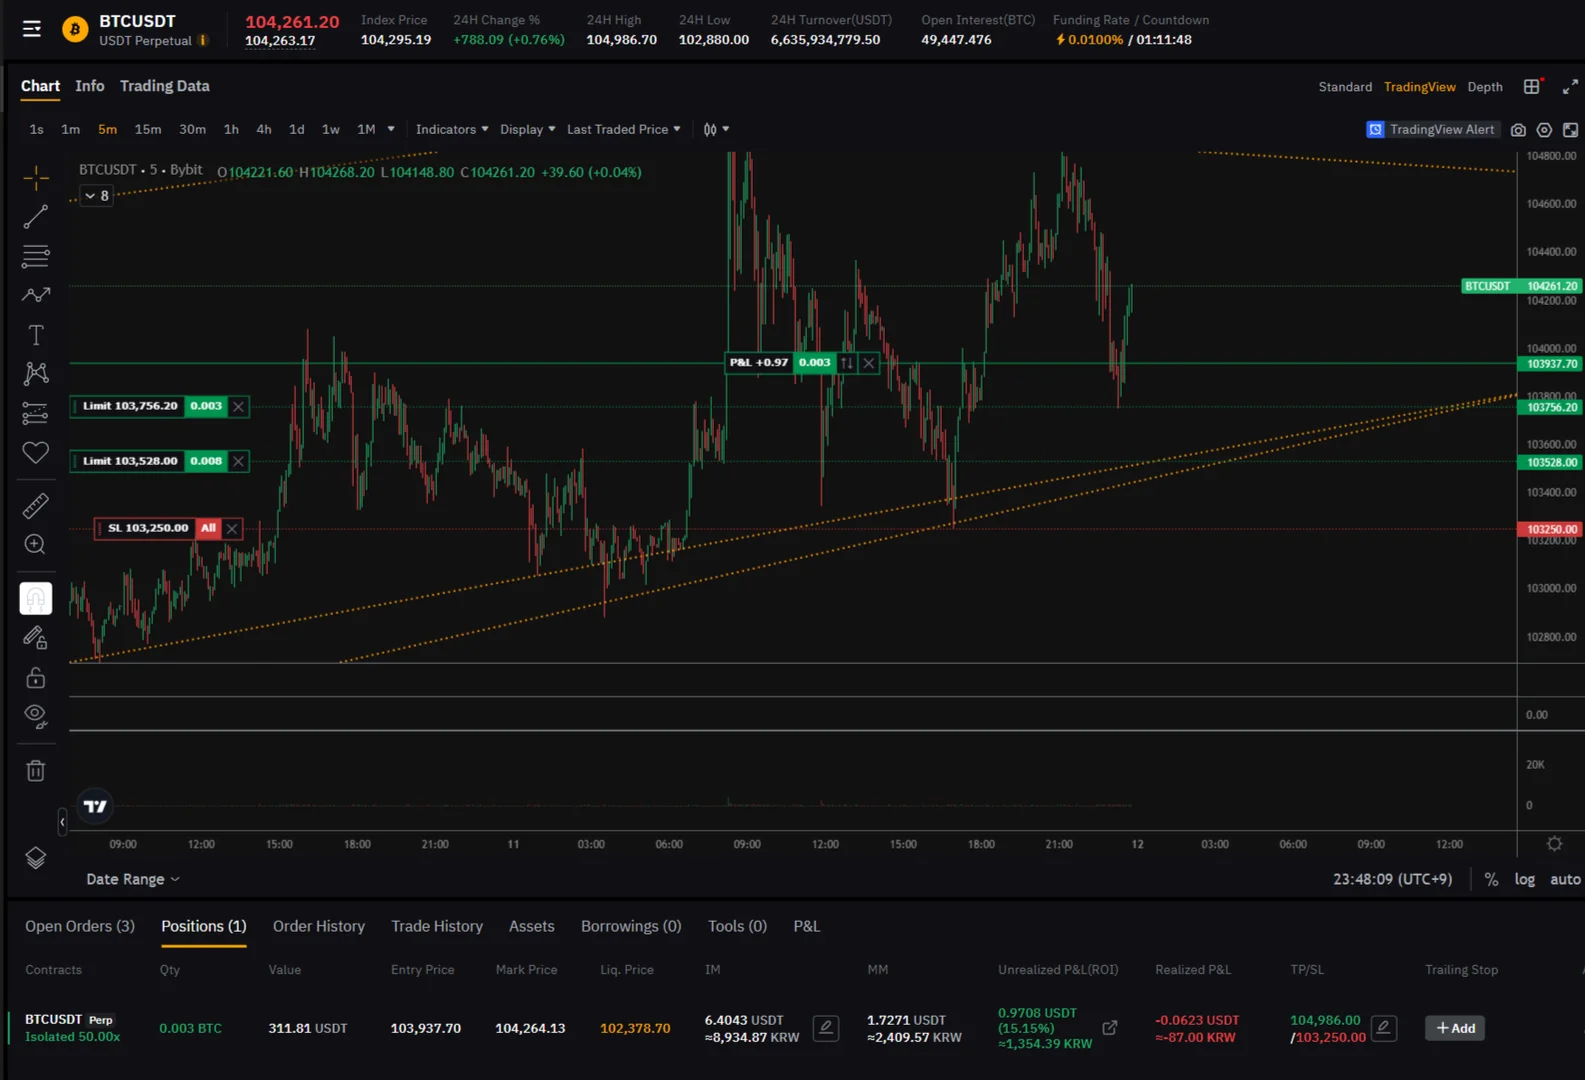Cancel the Limit 103,756.20 order

click(238, 406)
